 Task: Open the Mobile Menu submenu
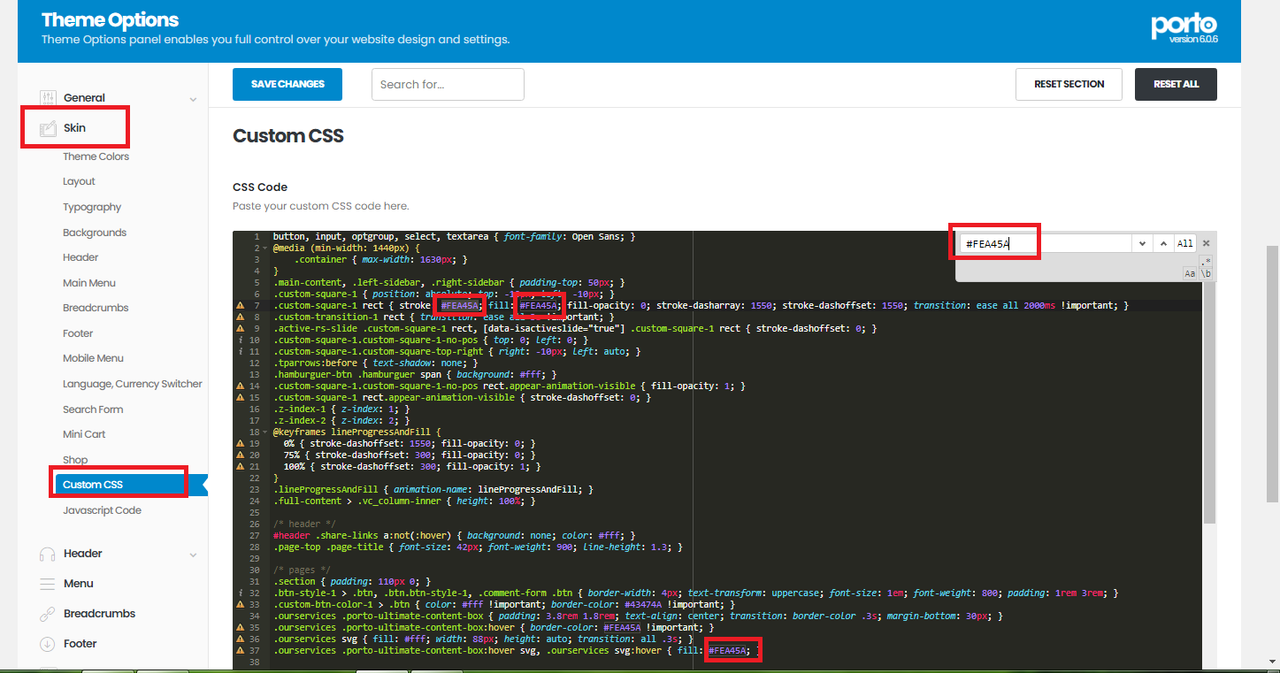(x=93, y=359)
